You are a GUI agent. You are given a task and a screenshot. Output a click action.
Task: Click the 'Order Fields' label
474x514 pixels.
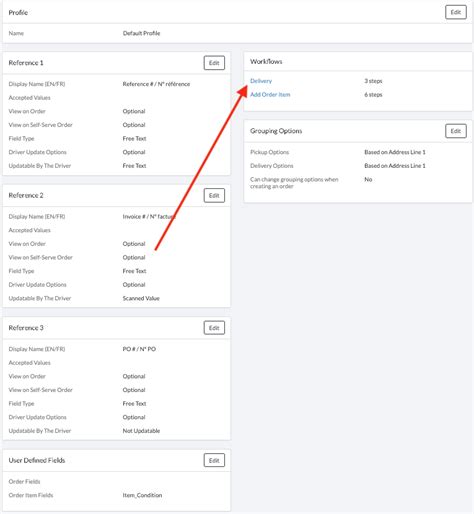(x=24, y=482)
